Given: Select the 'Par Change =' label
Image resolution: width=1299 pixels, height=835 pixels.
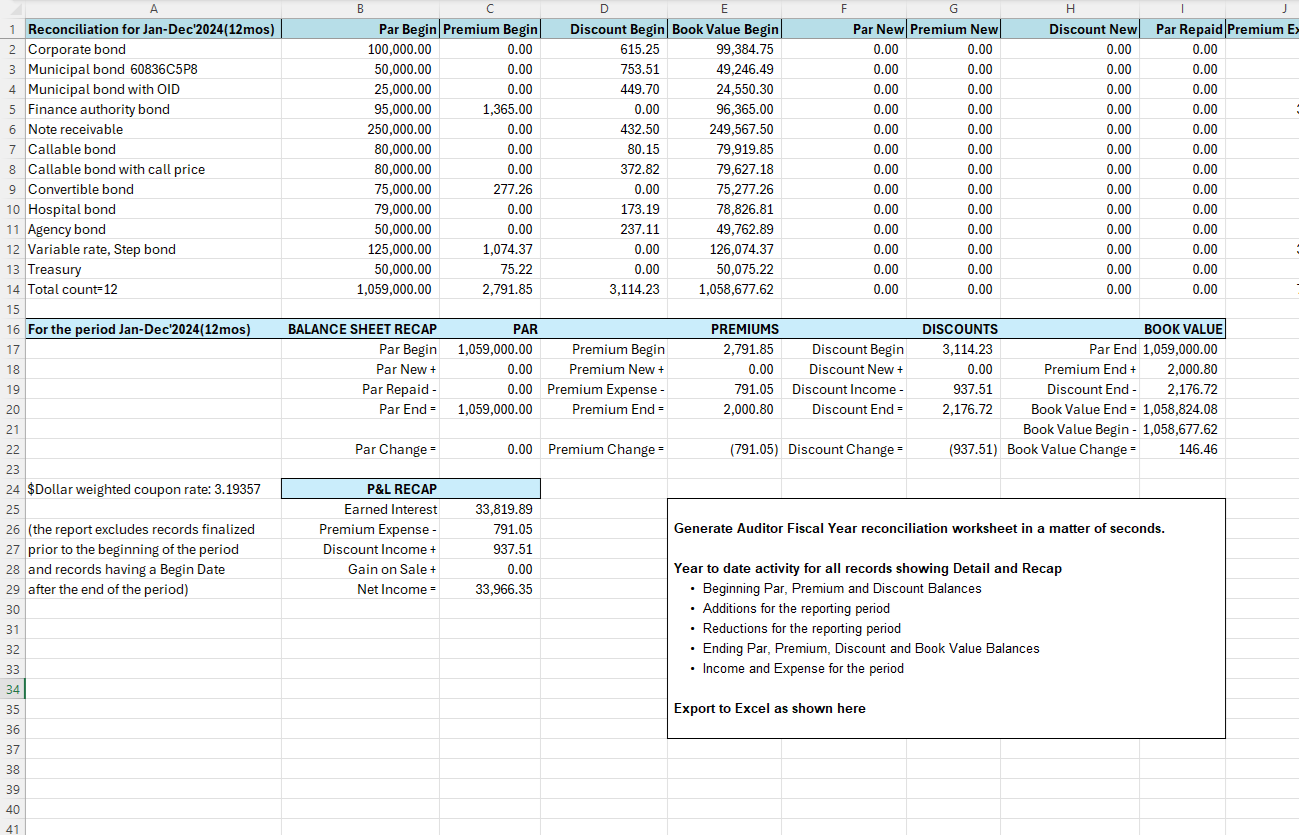Looking at the screenshot, I should coord(361,449).
